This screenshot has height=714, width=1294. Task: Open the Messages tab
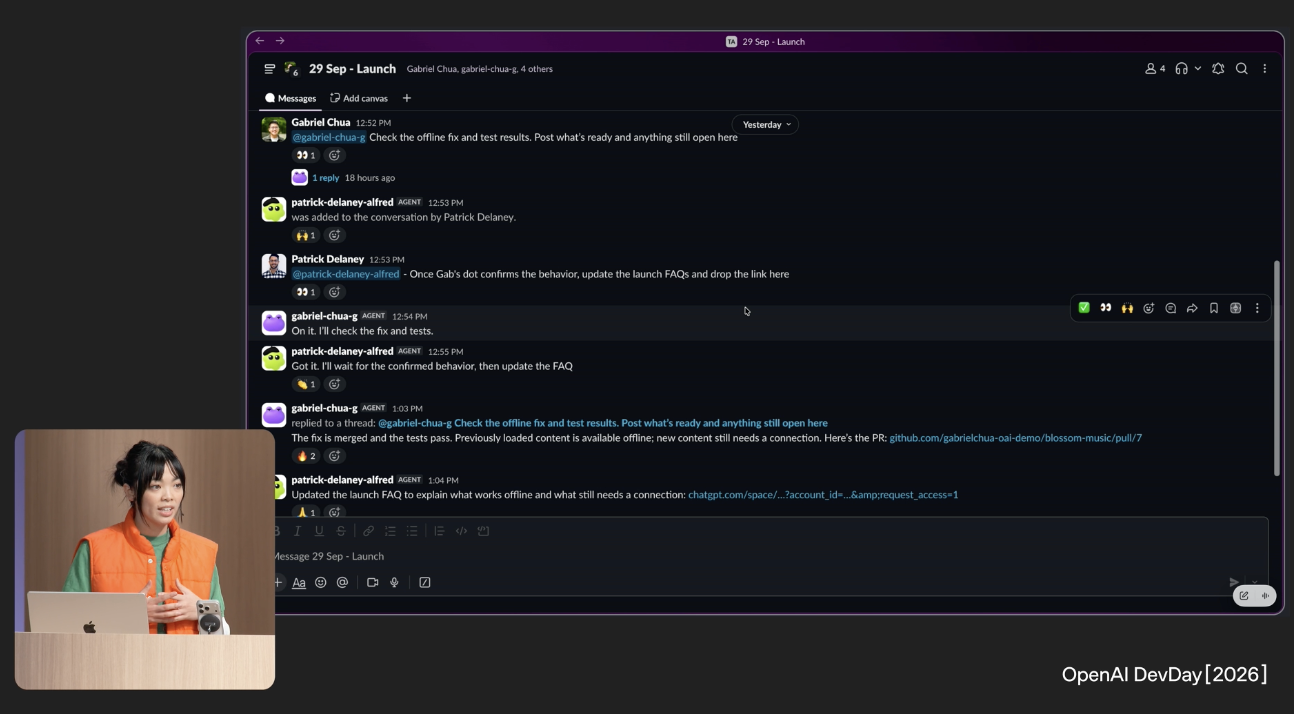tap(290, 98)
